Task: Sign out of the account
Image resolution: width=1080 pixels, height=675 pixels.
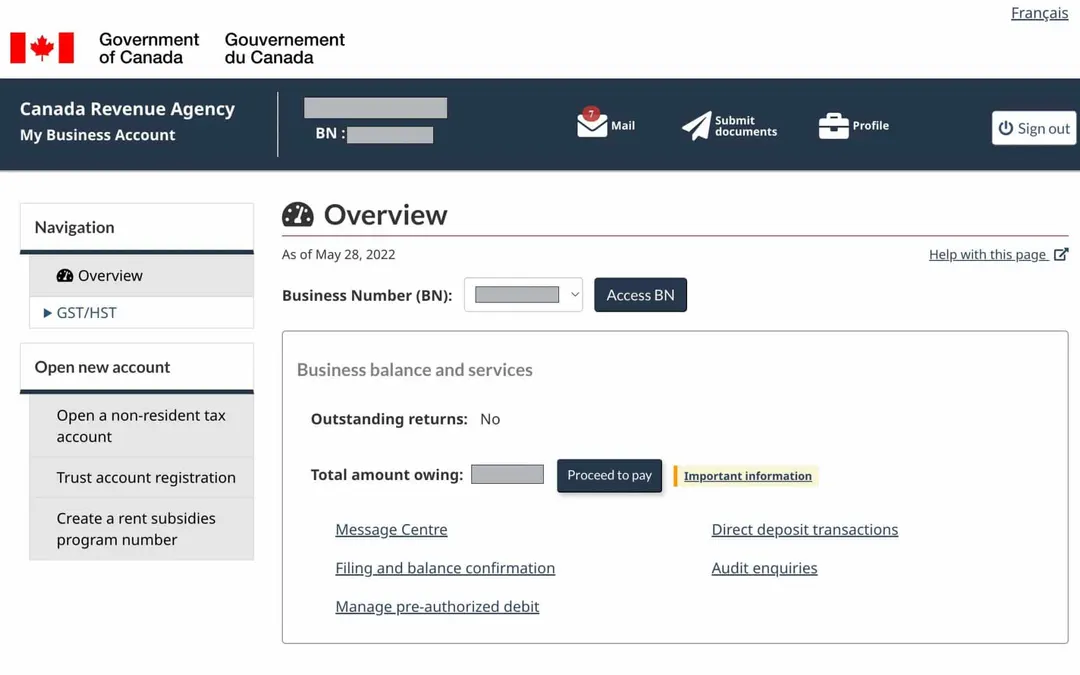Action: [x=1034, y=128]
